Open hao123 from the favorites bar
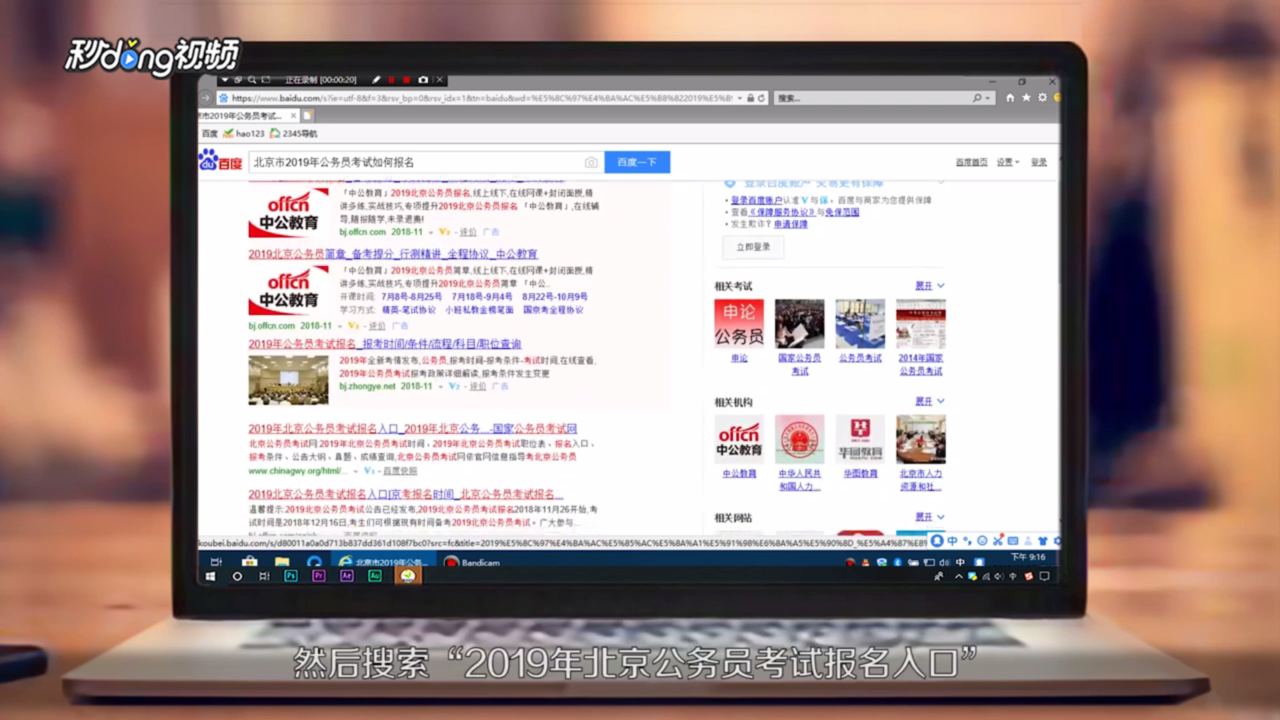 click(250, 131)
